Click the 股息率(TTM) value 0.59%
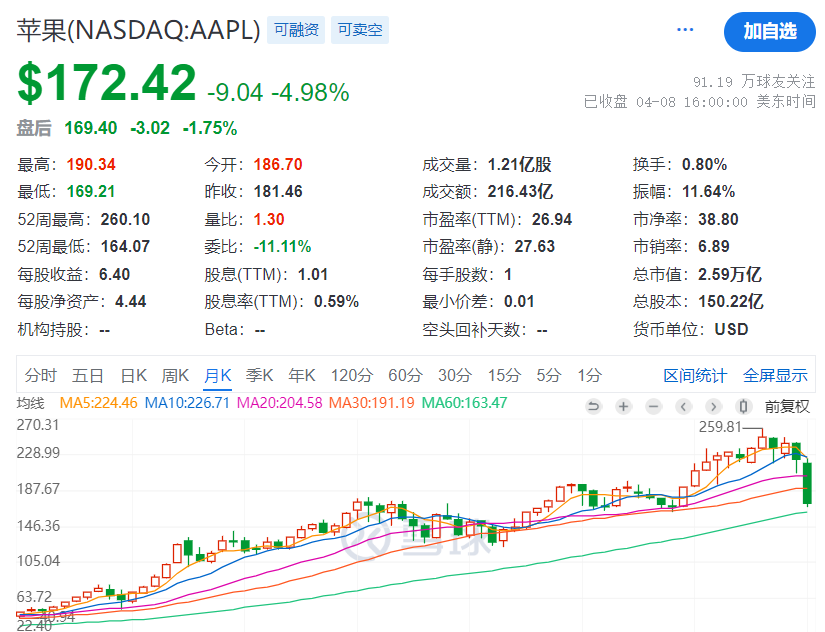This screenshot has width=825, height=632. tap(336, 302)
